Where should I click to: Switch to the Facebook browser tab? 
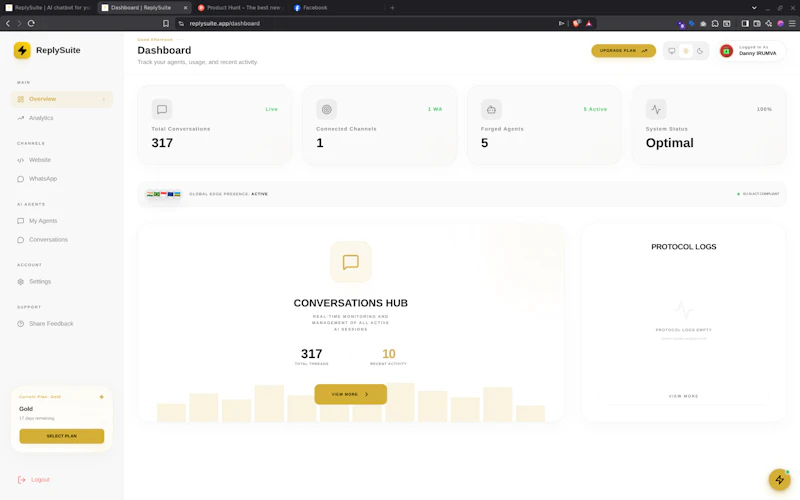click(x=335, y=8)
